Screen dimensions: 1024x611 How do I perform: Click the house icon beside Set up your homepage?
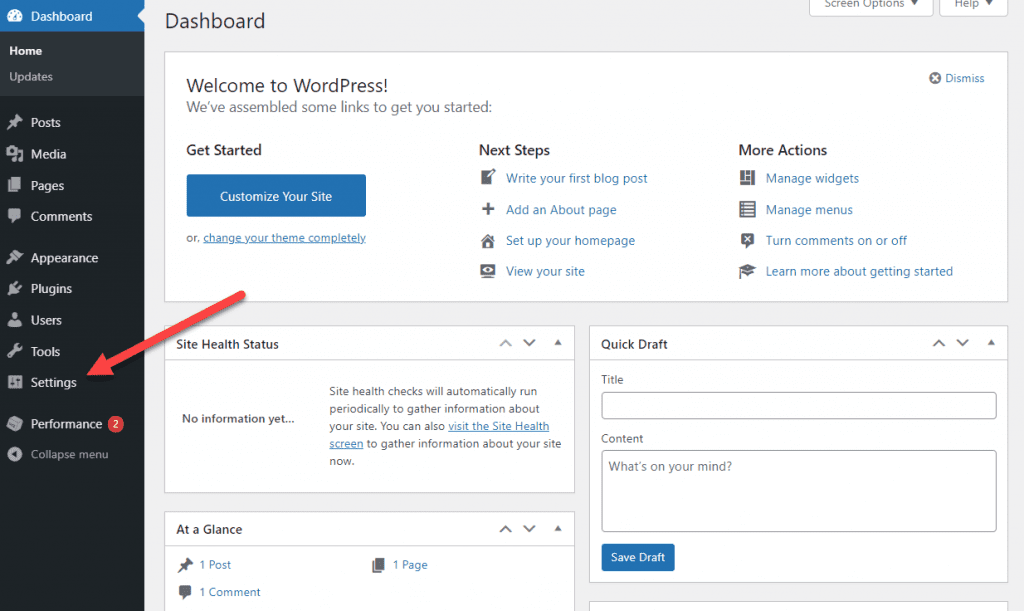pyautogui.click(x=488, y=241)
